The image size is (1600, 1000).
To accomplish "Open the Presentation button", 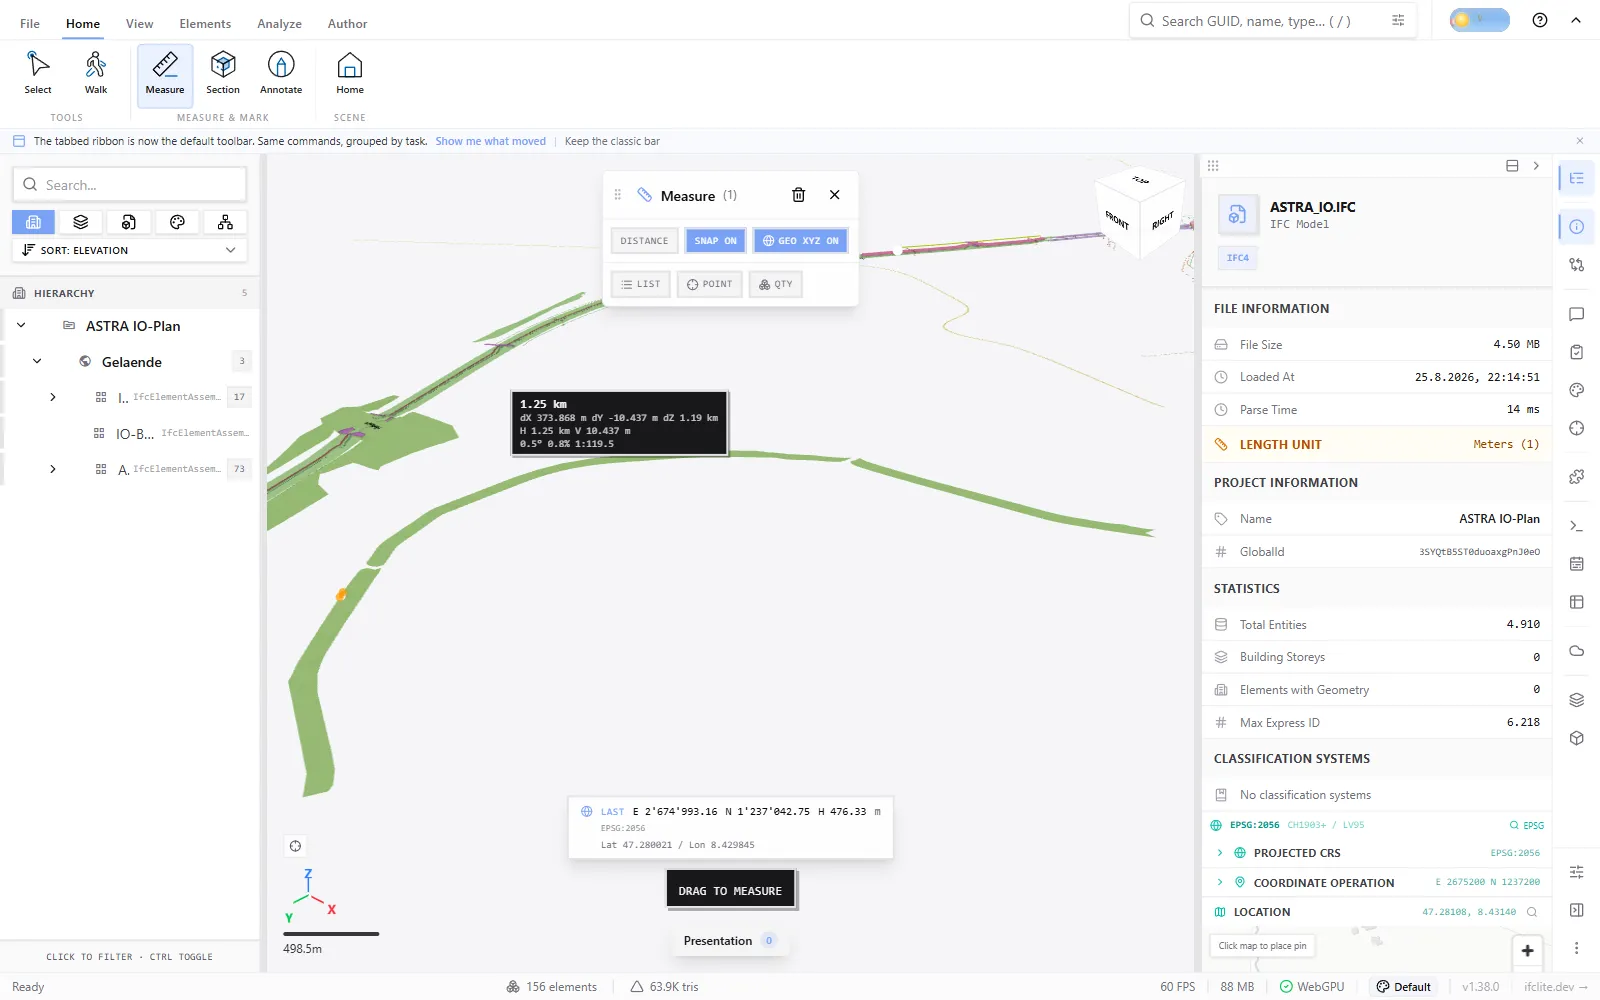I will click(x=730, y=941).
